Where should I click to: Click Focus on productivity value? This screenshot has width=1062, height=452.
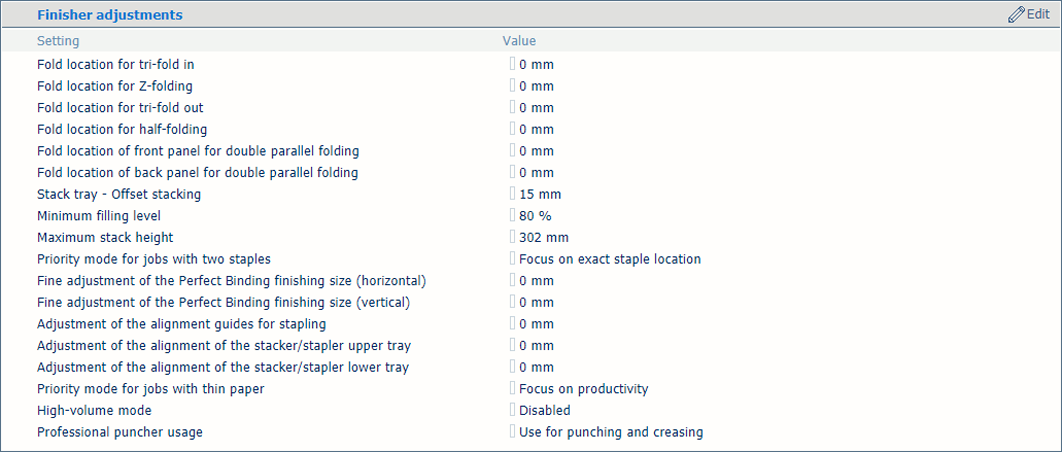point(584,389)
